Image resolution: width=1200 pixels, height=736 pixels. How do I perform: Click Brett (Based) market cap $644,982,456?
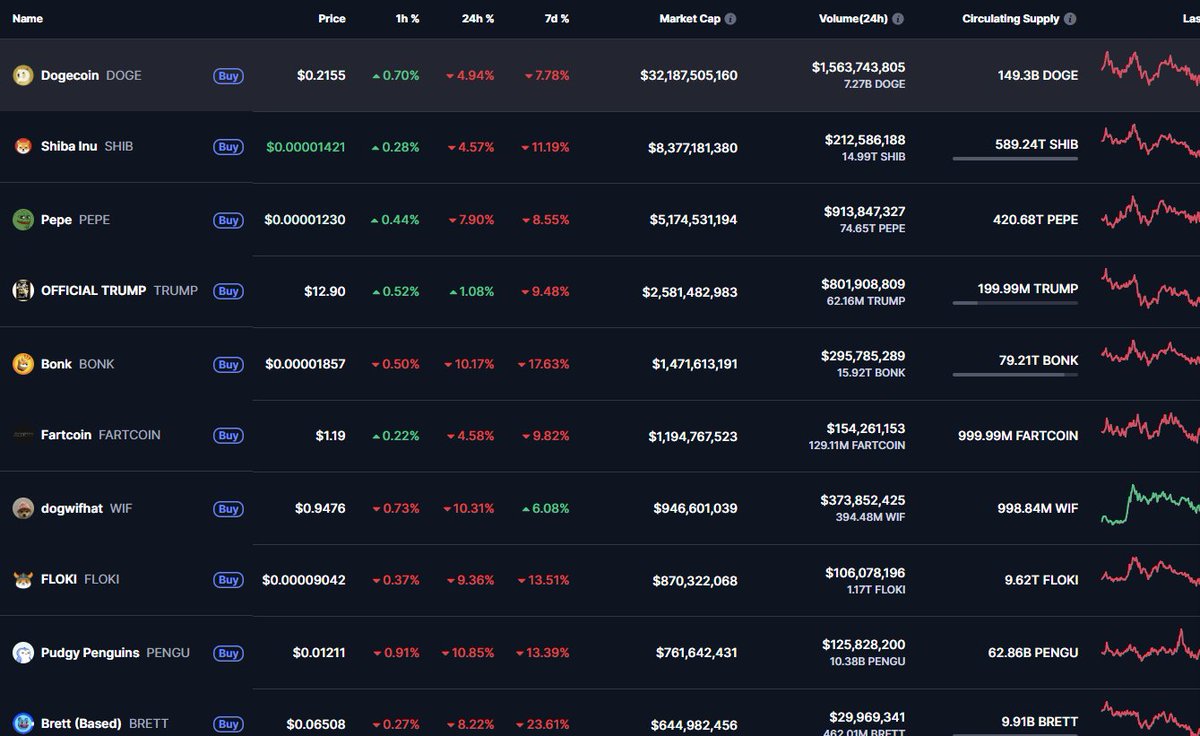(x=694, y=725)
